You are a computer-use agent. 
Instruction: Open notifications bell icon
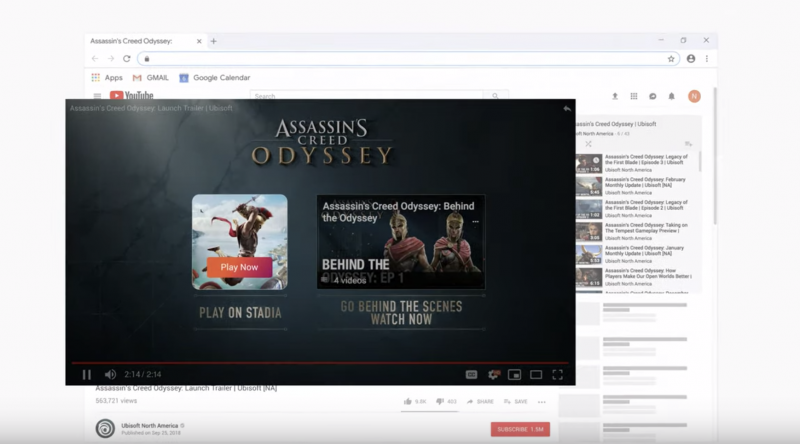coord(671,96)
